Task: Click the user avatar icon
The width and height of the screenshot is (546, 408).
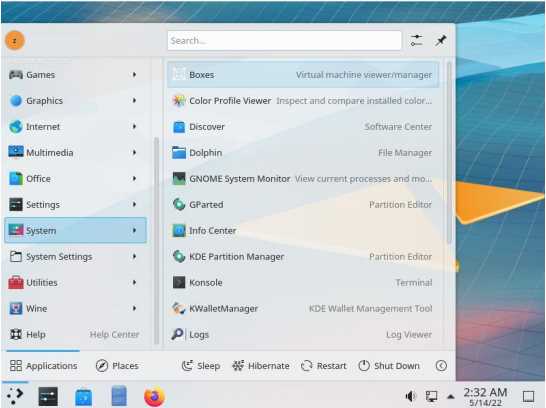Action: tap(15, 40)
